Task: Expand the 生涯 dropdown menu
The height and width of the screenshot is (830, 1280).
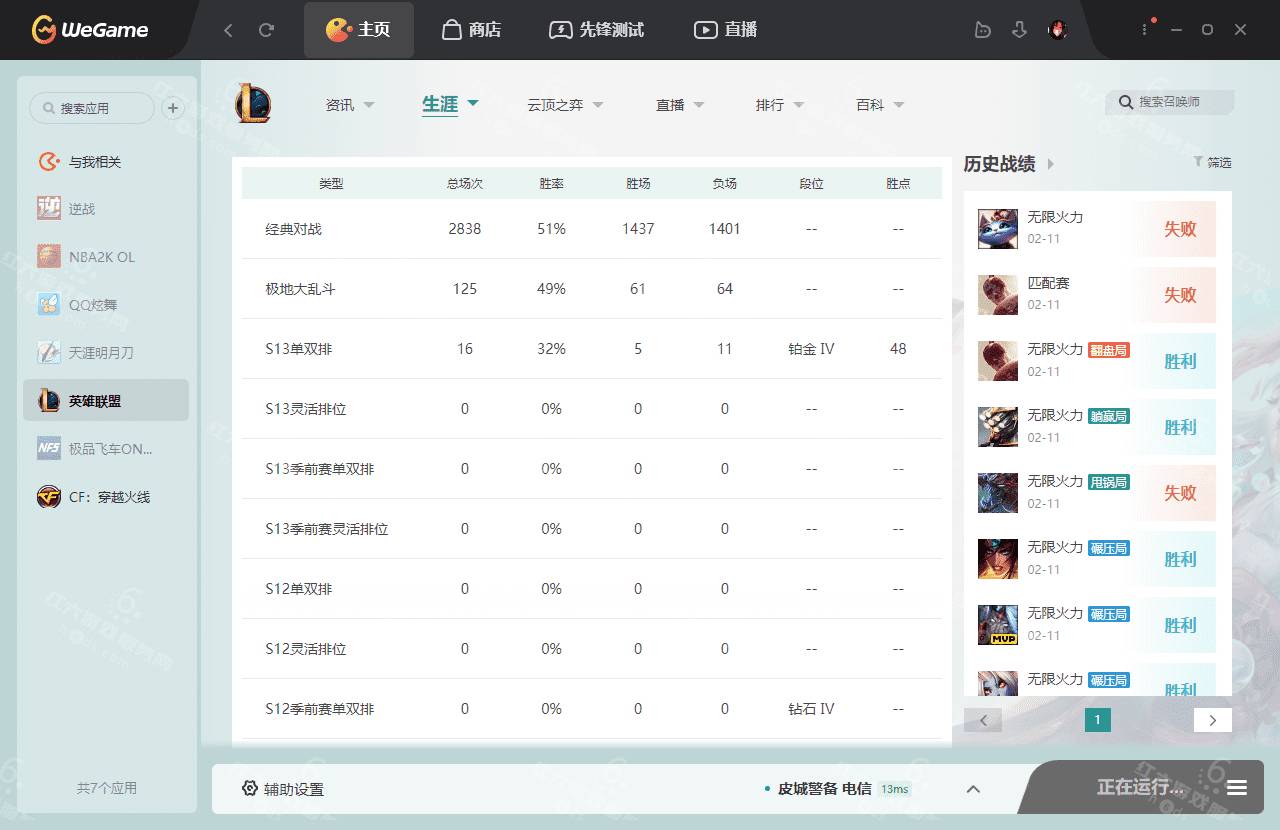Action: [x=450, y=104]
